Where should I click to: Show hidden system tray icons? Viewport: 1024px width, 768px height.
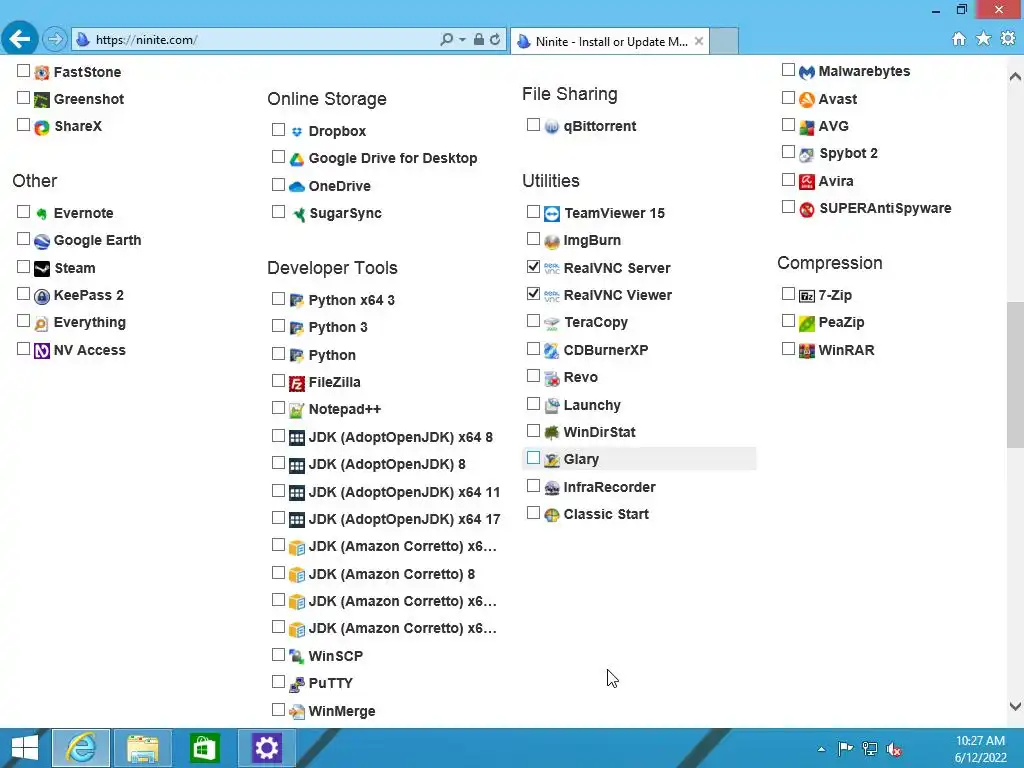coord(821,749)
